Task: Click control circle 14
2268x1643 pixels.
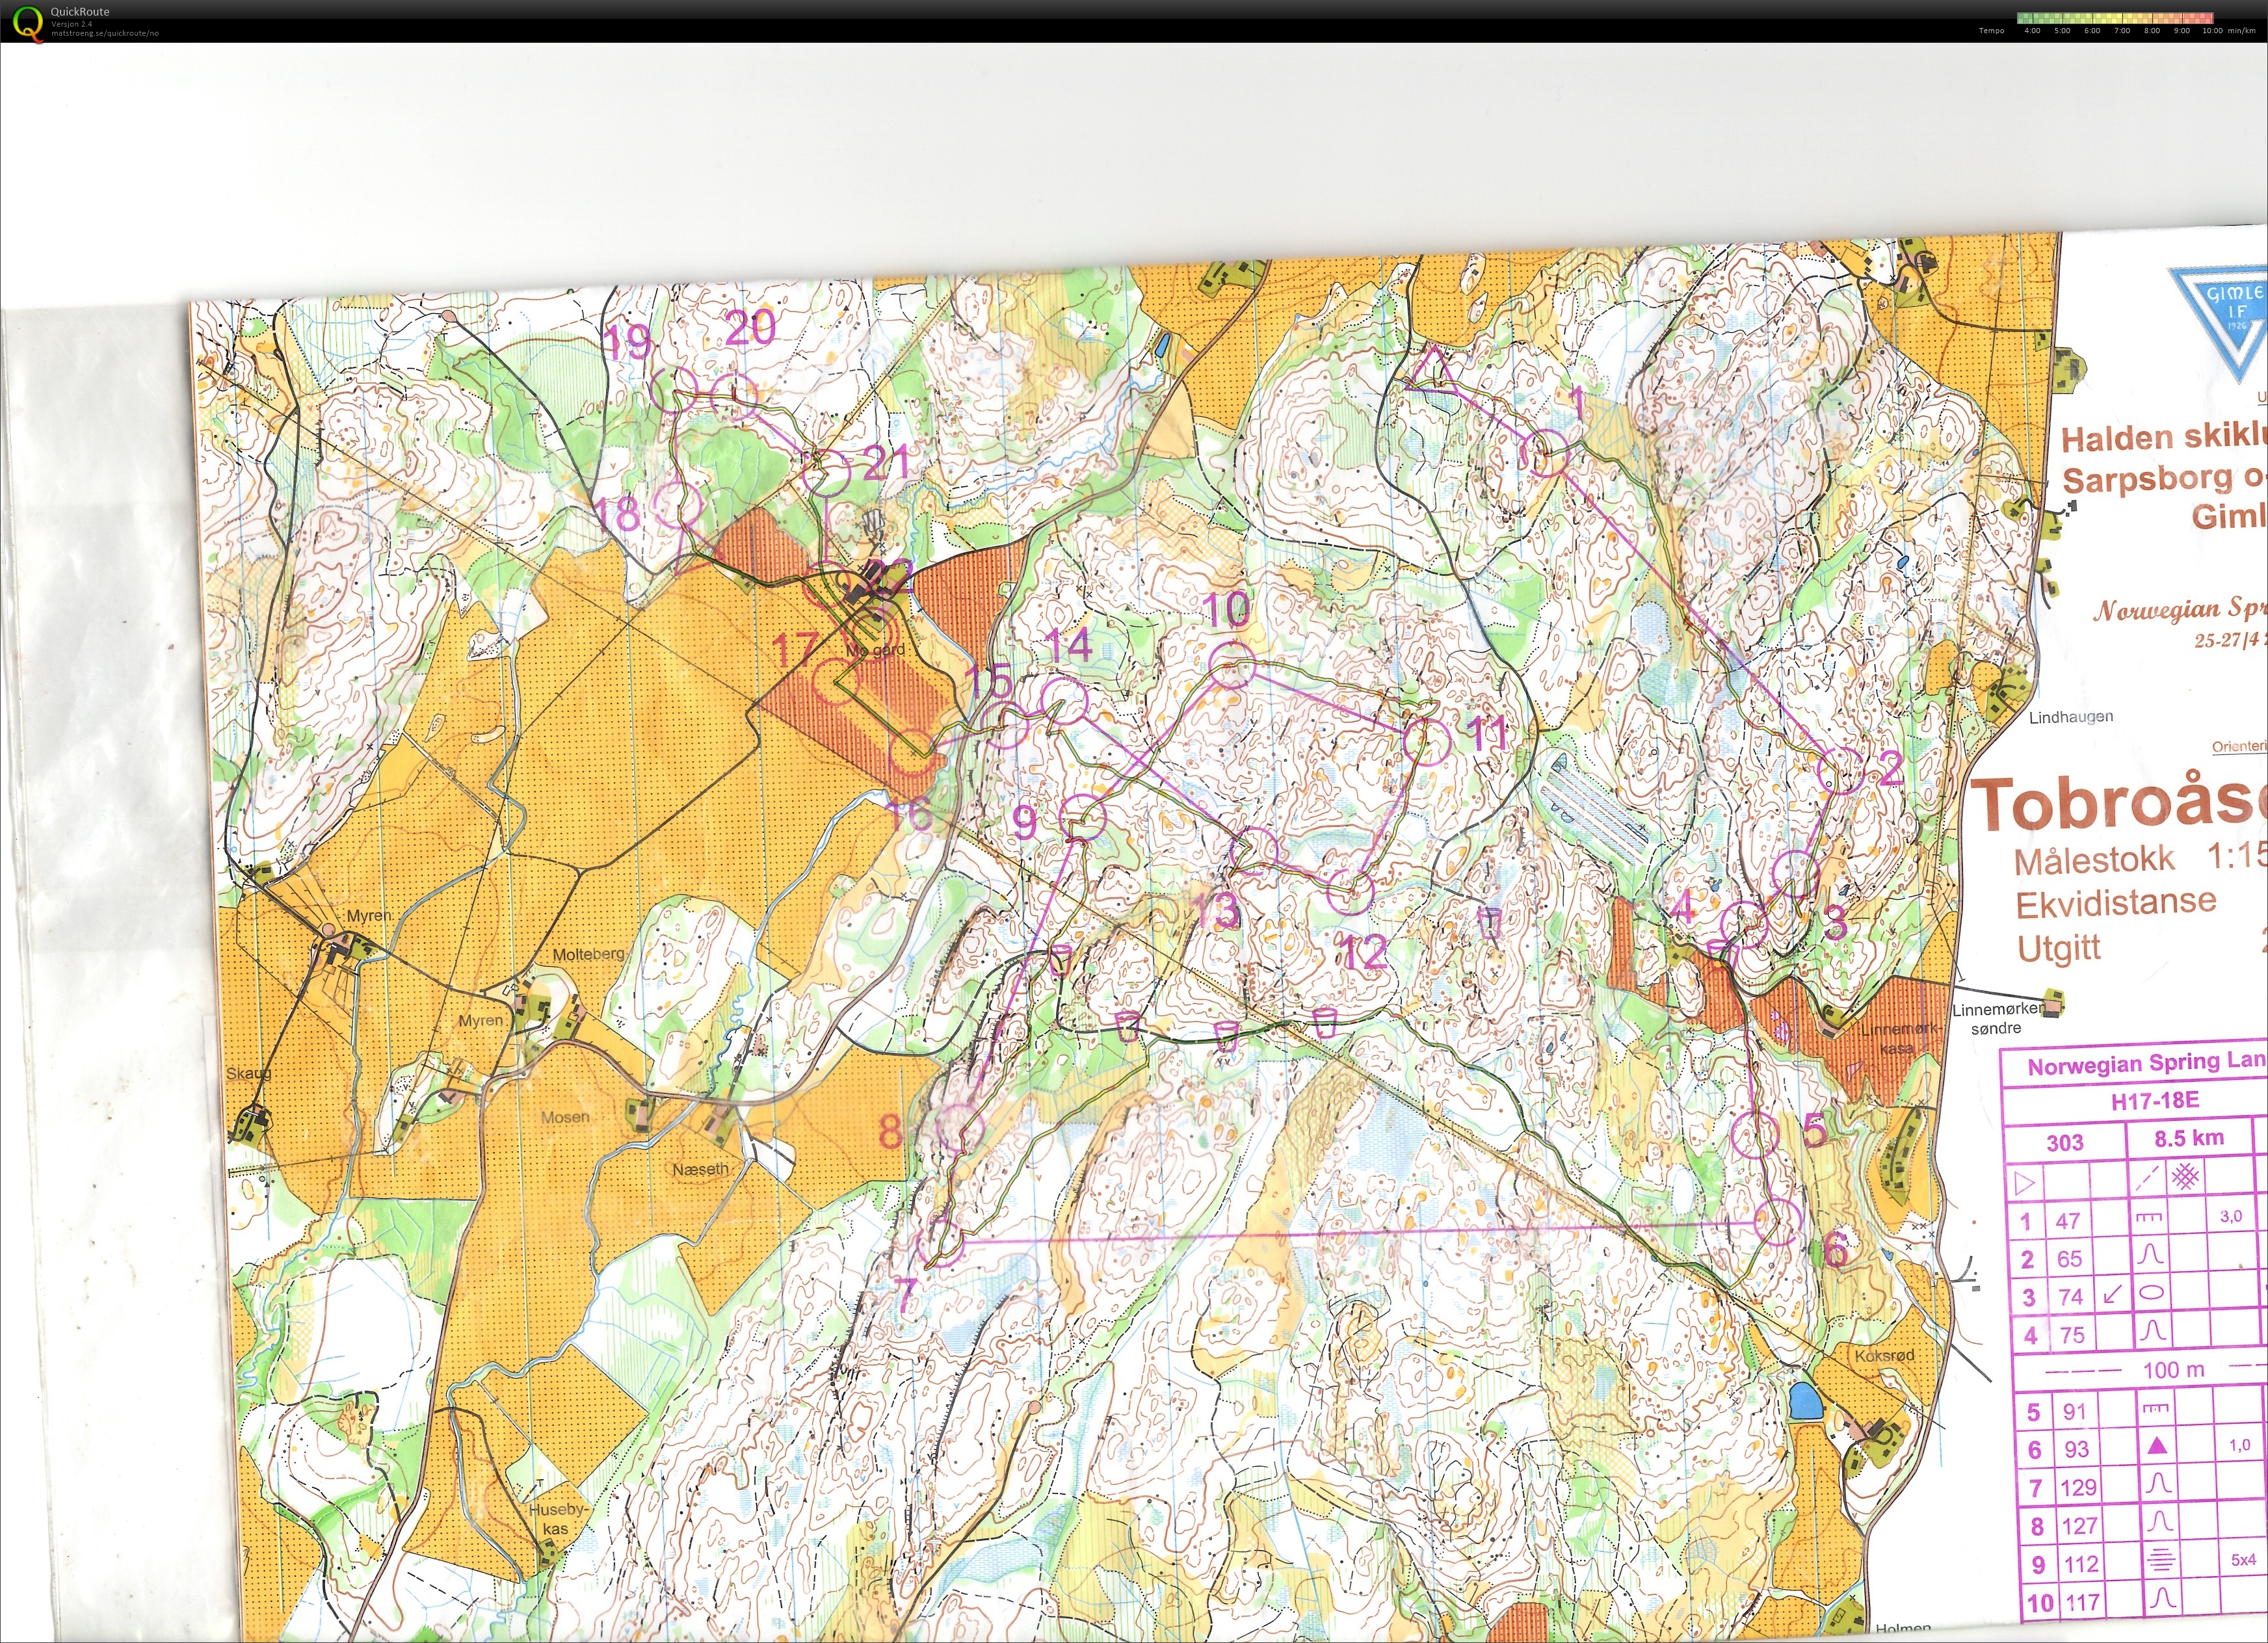Action: pos(1064,700)
